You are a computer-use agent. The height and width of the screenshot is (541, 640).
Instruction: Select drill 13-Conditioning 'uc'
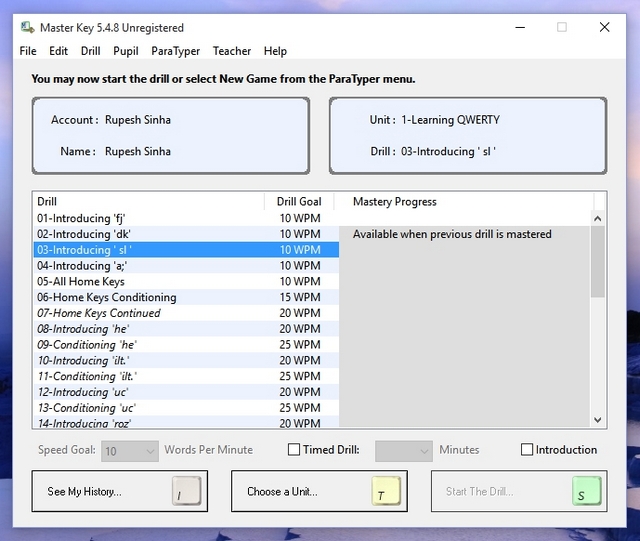coord(186,408)
